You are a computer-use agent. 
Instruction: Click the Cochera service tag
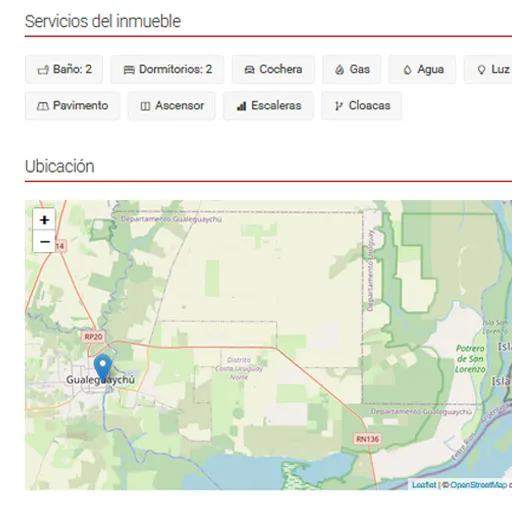point(273,69)
